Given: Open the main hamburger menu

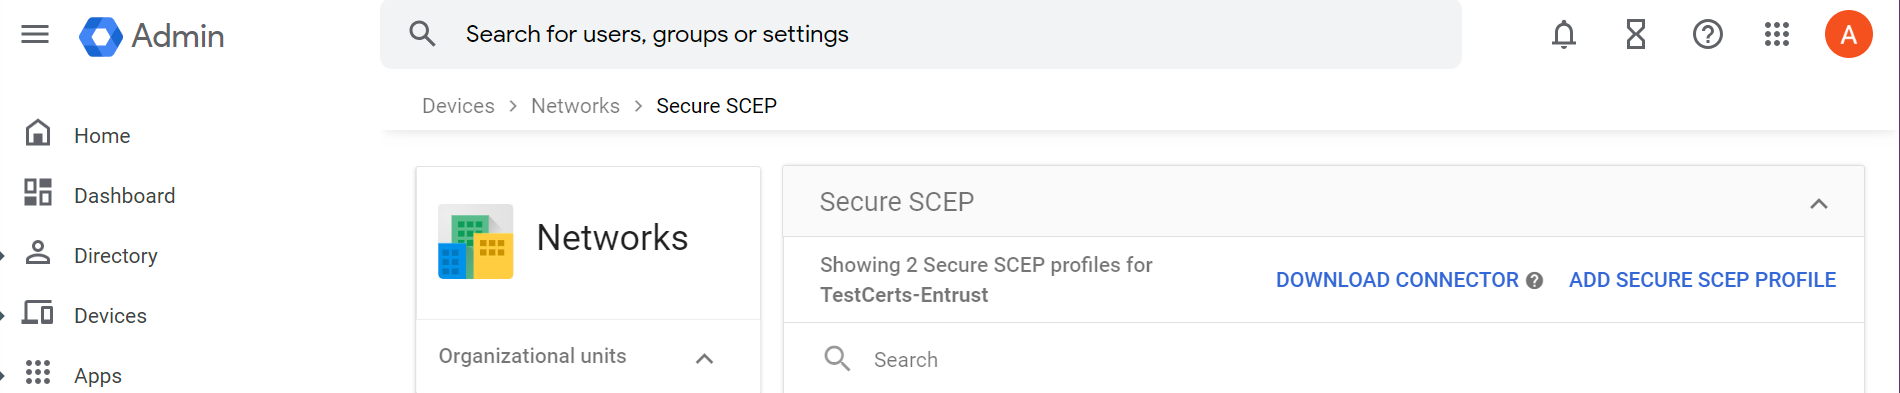Looking at the screenshot, I should 35,35.
